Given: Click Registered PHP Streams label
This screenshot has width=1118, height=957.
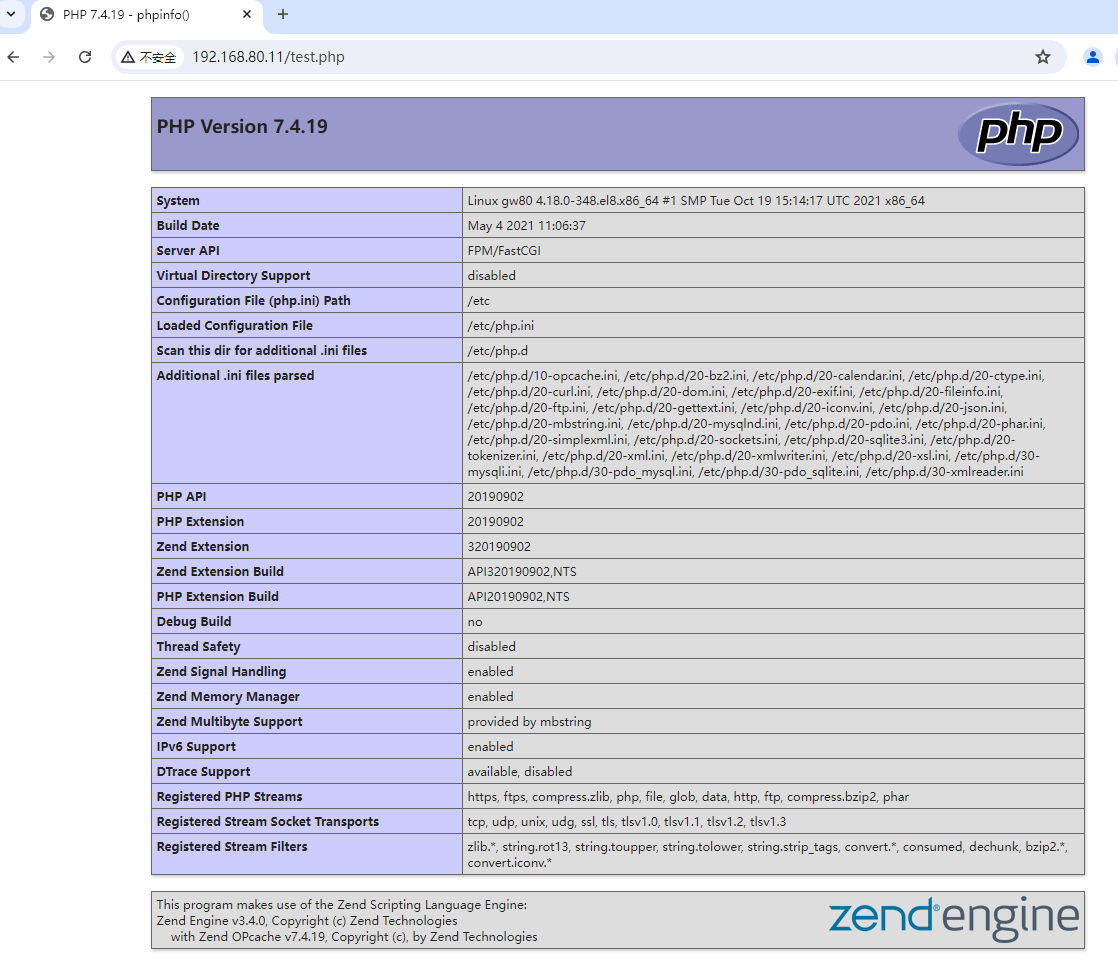Looking at the screenshot, I should (230, 797).
